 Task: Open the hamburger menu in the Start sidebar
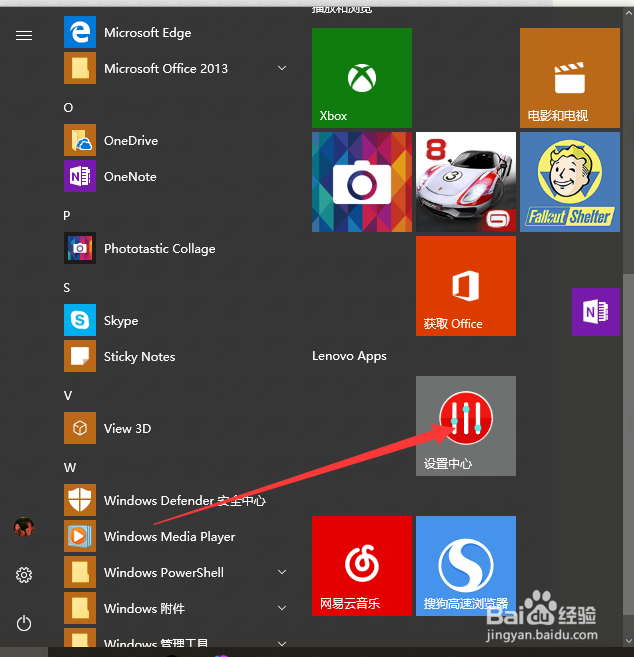pyautogui.click(x=24, y=36)
